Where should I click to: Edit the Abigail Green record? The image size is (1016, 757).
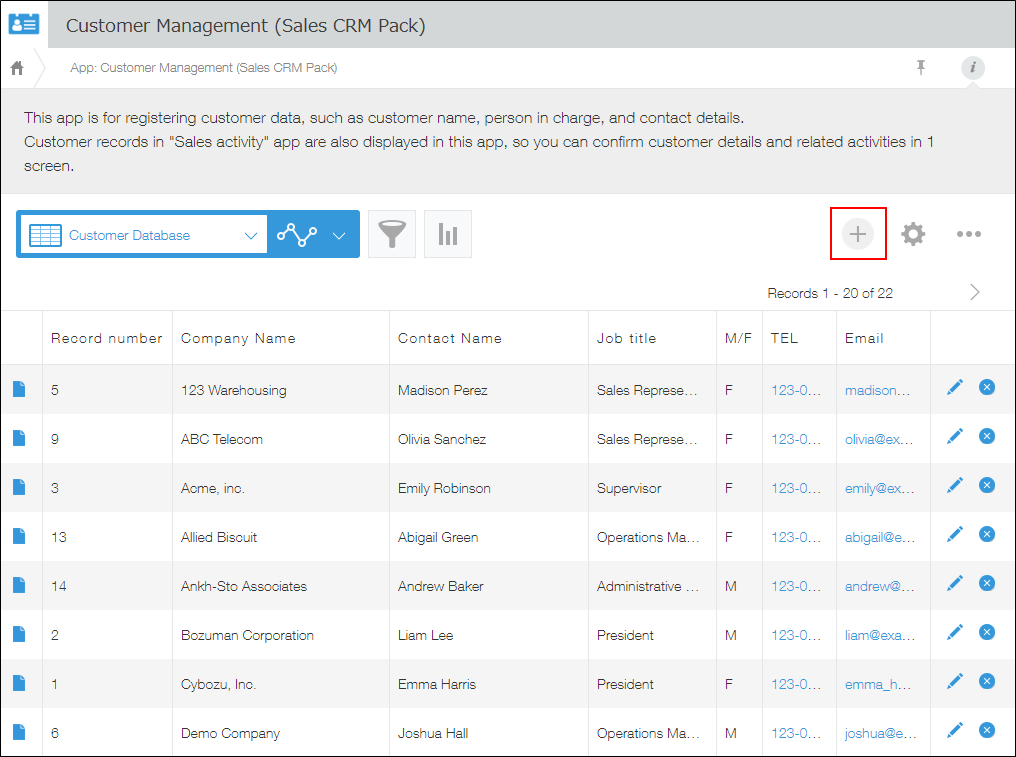(954, 534)
